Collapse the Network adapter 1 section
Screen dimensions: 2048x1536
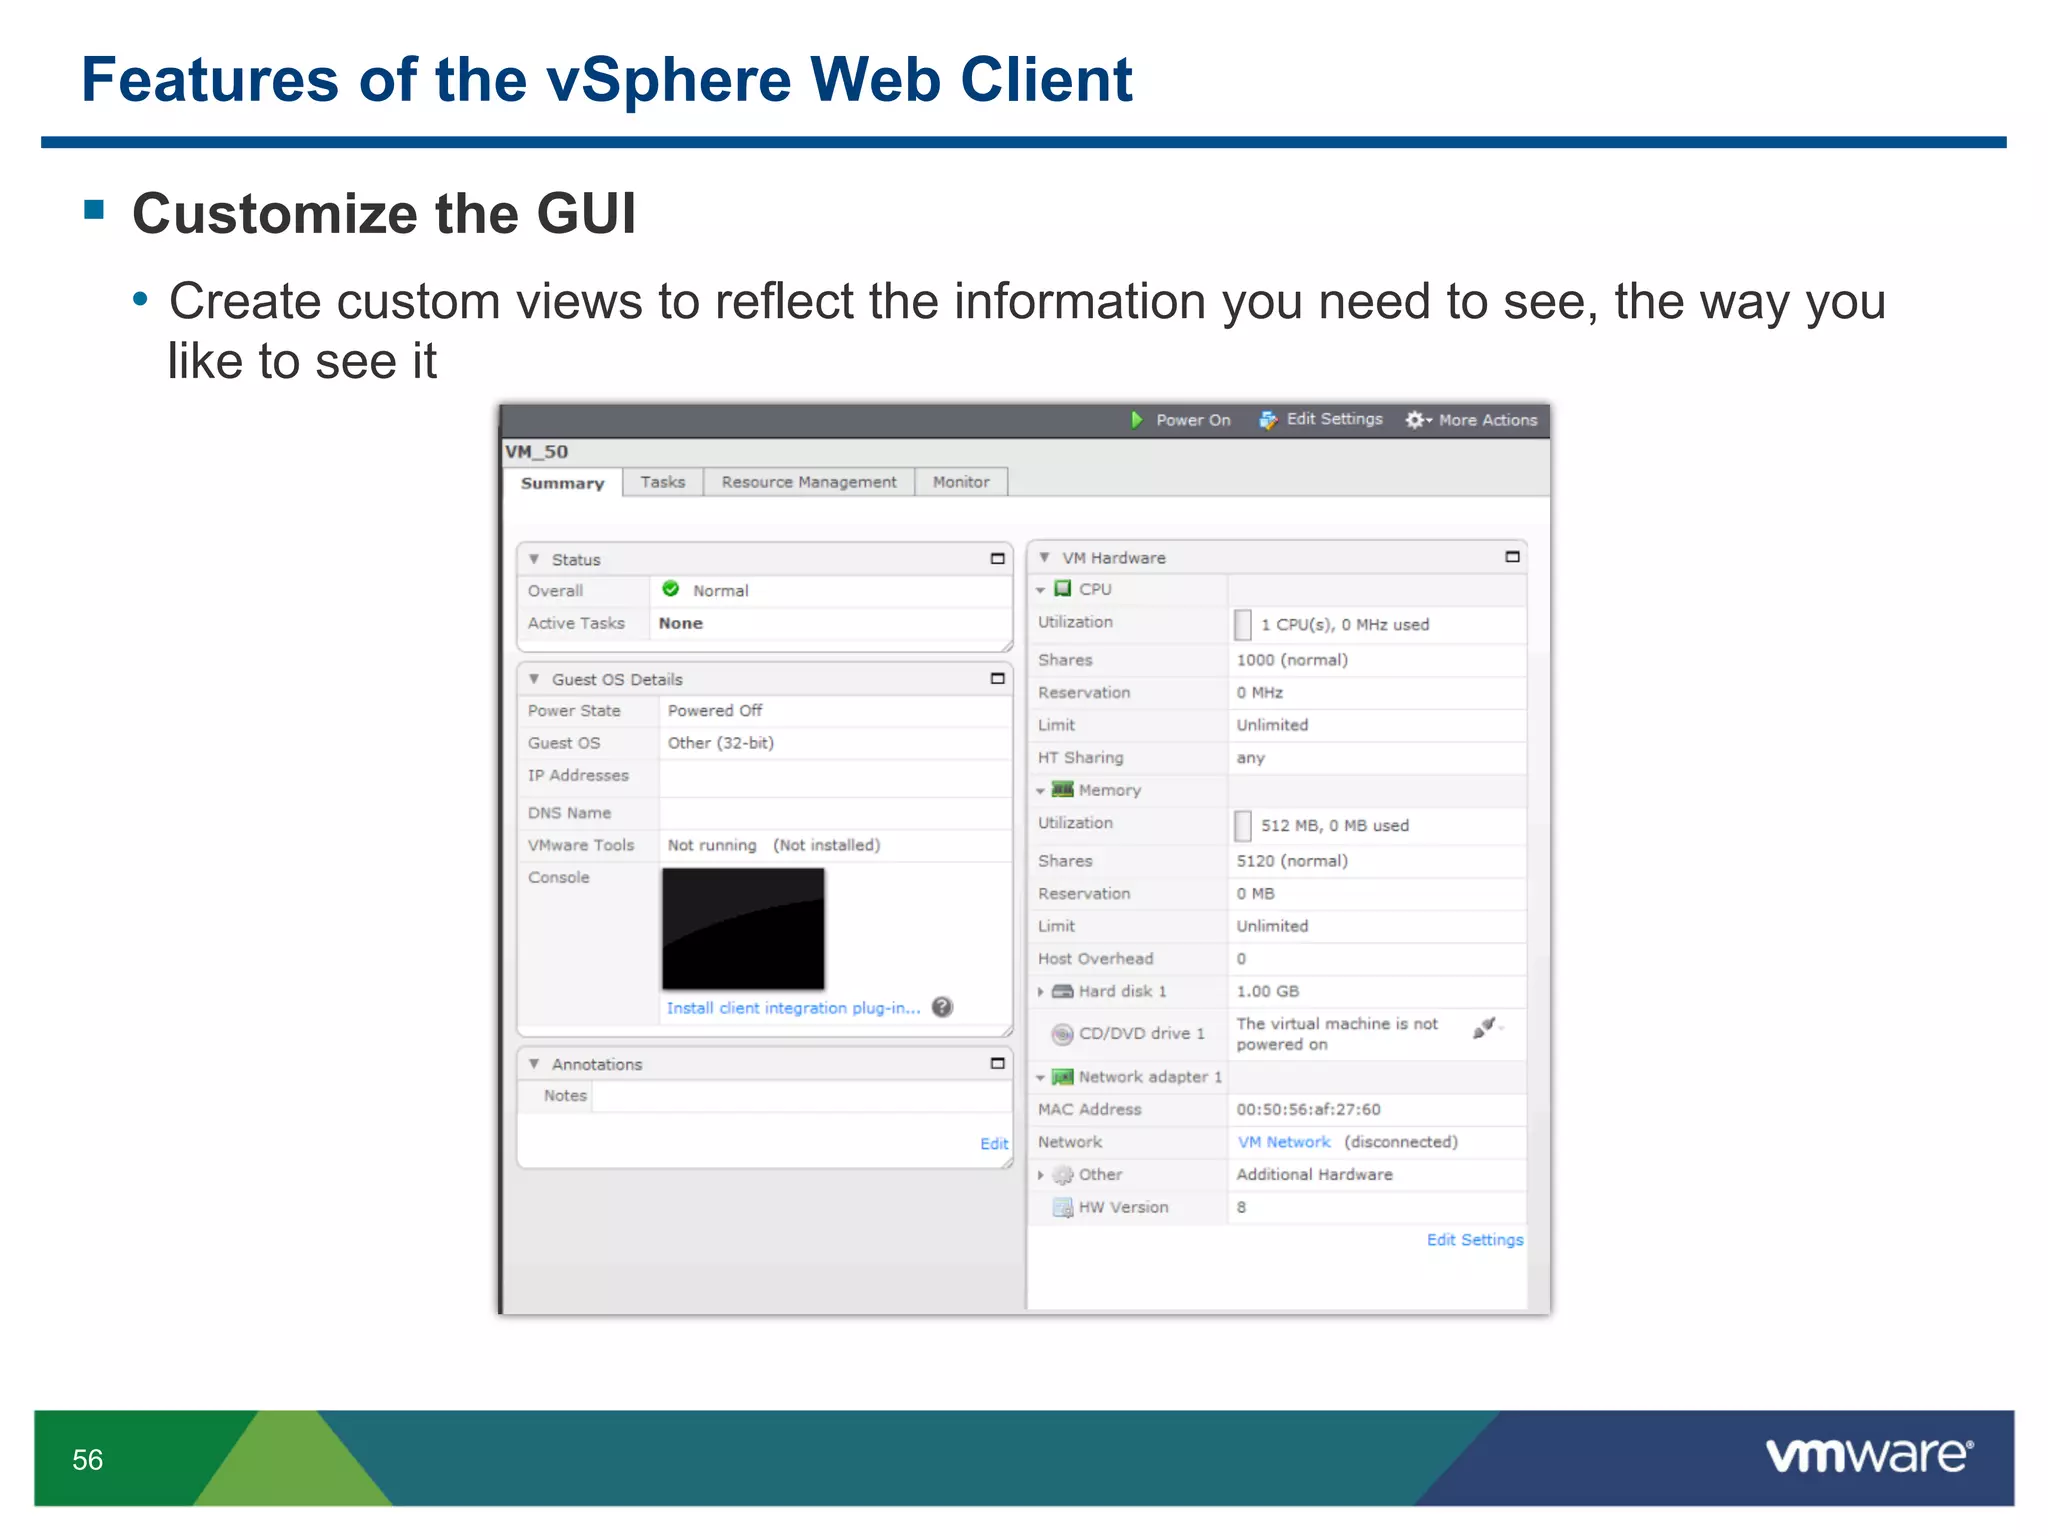pyautogui.click(x=1041, y=1078)
